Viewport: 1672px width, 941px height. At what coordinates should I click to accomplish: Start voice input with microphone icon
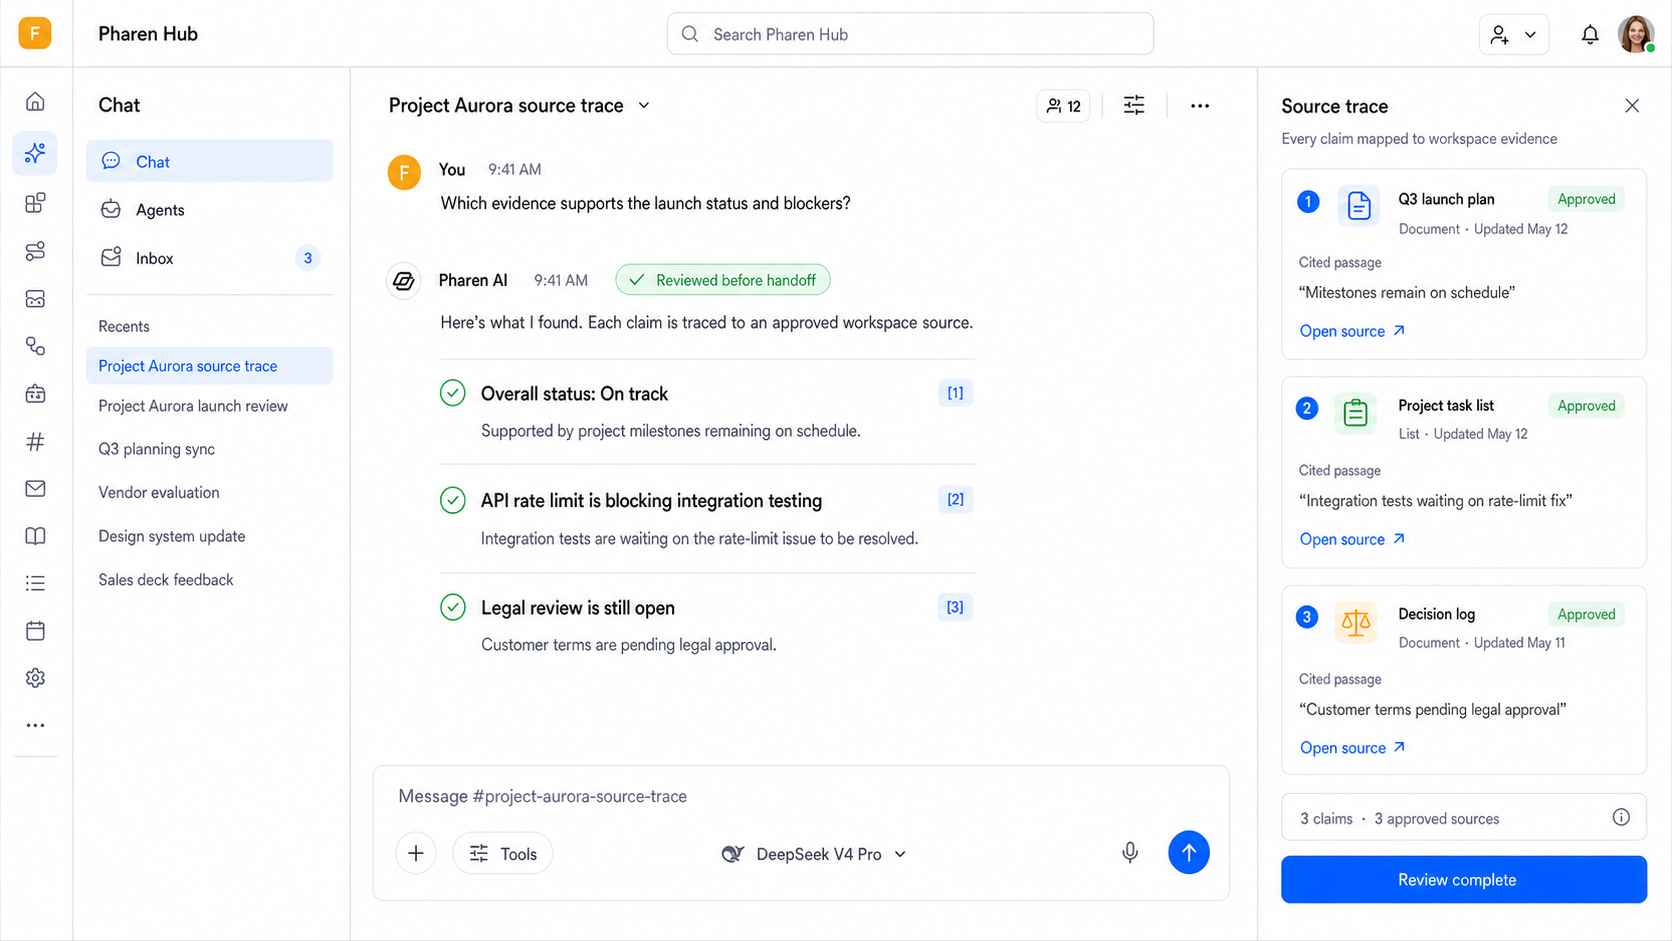pyautogui.click(x=1130, y=853)
